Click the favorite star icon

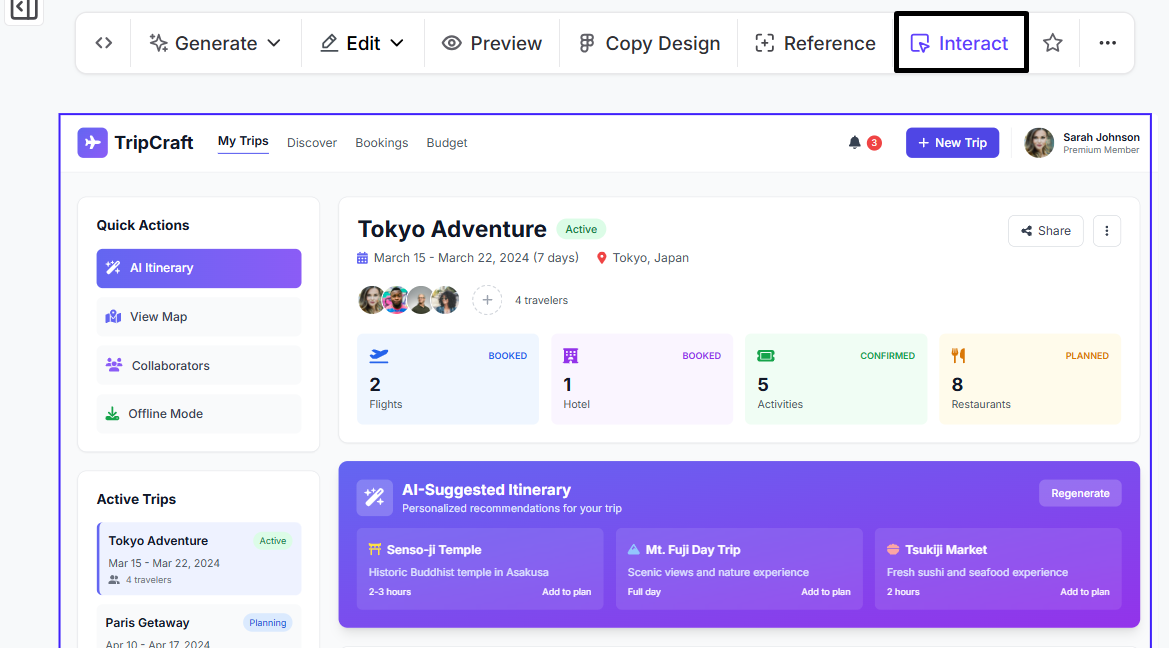pyautogui.click(x=1052, y=43)
